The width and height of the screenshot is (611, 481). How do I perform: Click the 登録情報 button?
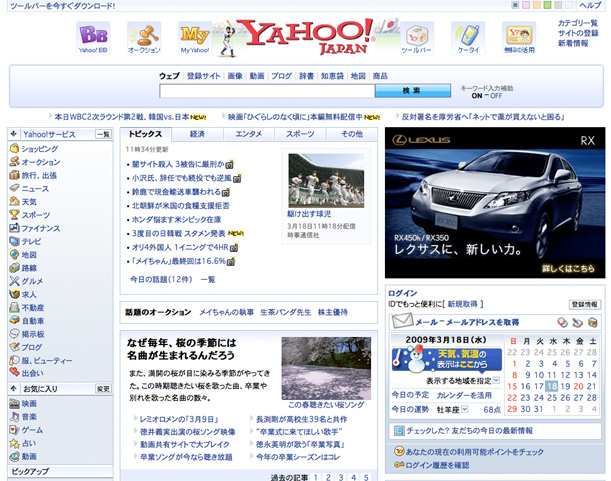tap(585, 304)
